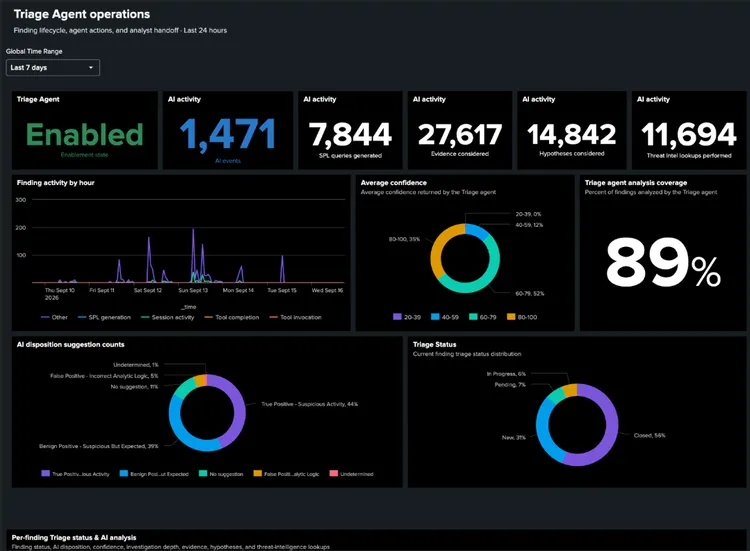
Task: Click the False Positive legend swatch
Action: pos(257,474)
